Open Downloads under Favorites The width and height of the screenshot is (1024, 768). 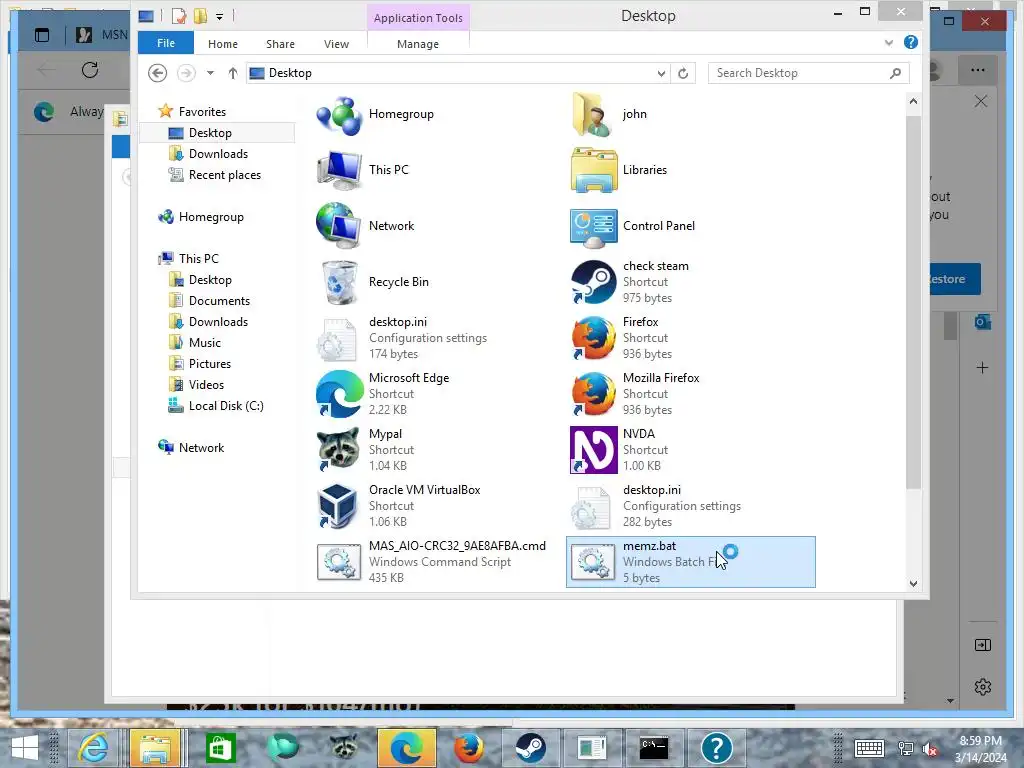218,153
